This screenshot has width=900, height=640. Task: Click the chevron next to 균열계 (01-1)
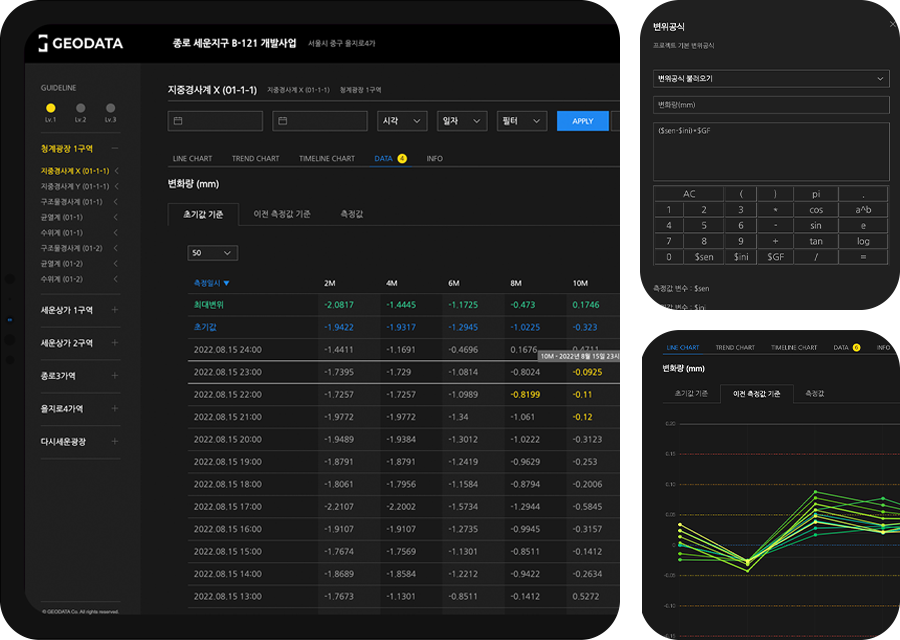116,218
